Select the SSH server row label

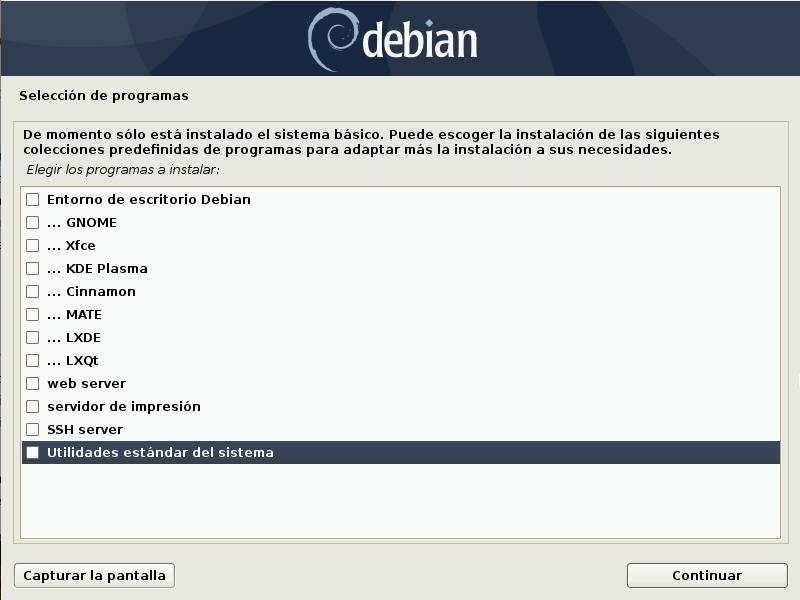(85, 430)
